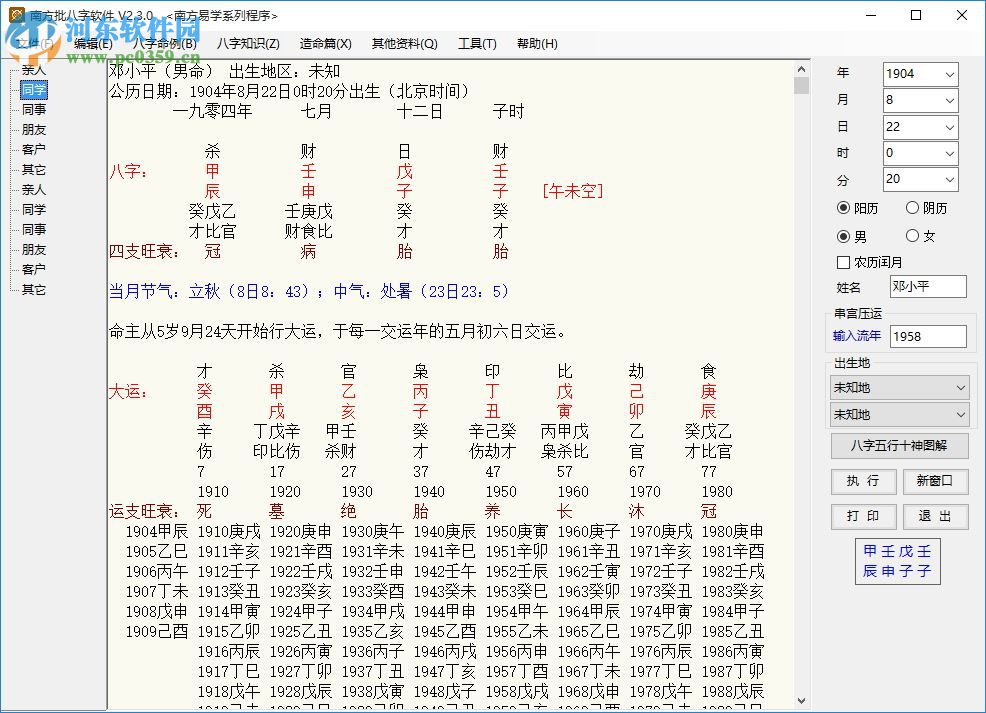This screenshot has height=713, width=986.
Task: Open the 造命篇(X) menu
Action: (325, 43)
